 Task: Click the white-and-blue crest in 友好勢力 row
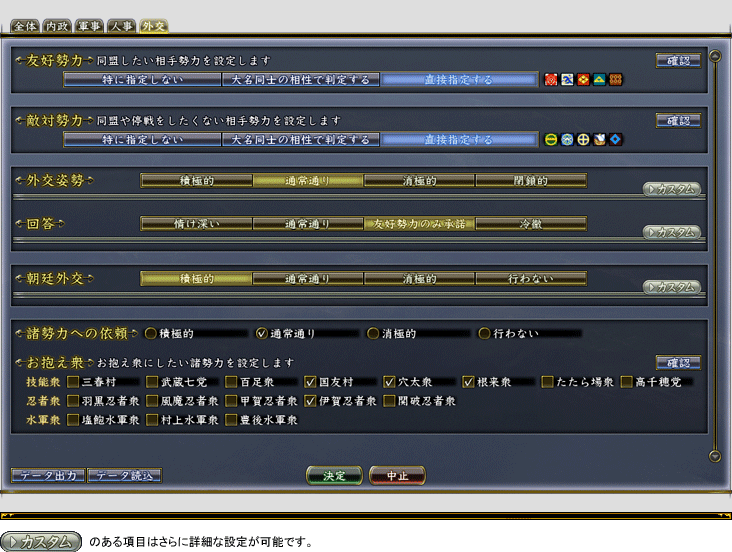(567, 80)
